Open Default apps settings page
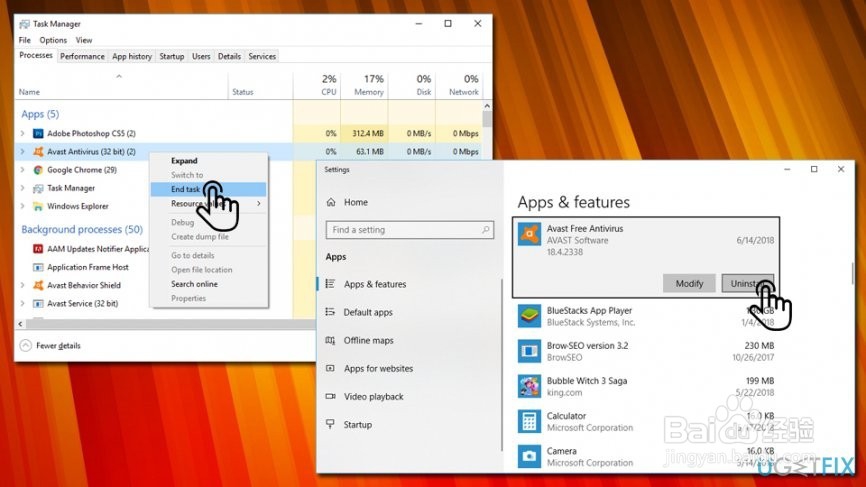This screenshot has width=866, height=487. [368, 313]
